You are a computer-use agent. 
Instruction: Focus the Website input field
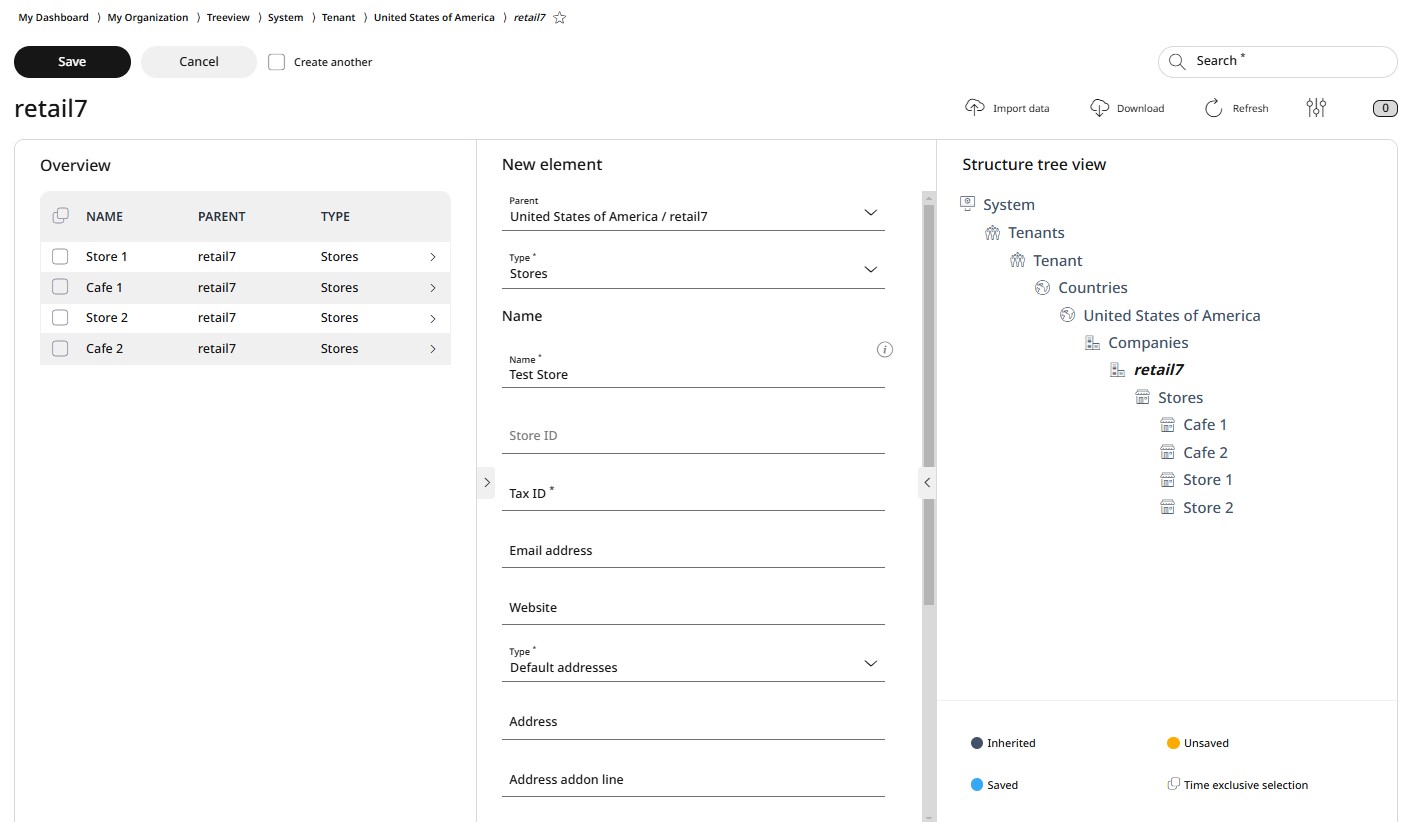693,606
